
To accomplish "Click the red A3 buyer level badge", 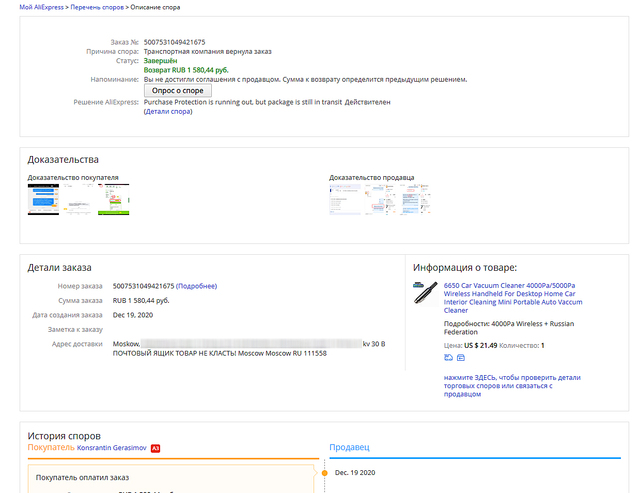I will [155, 448].
